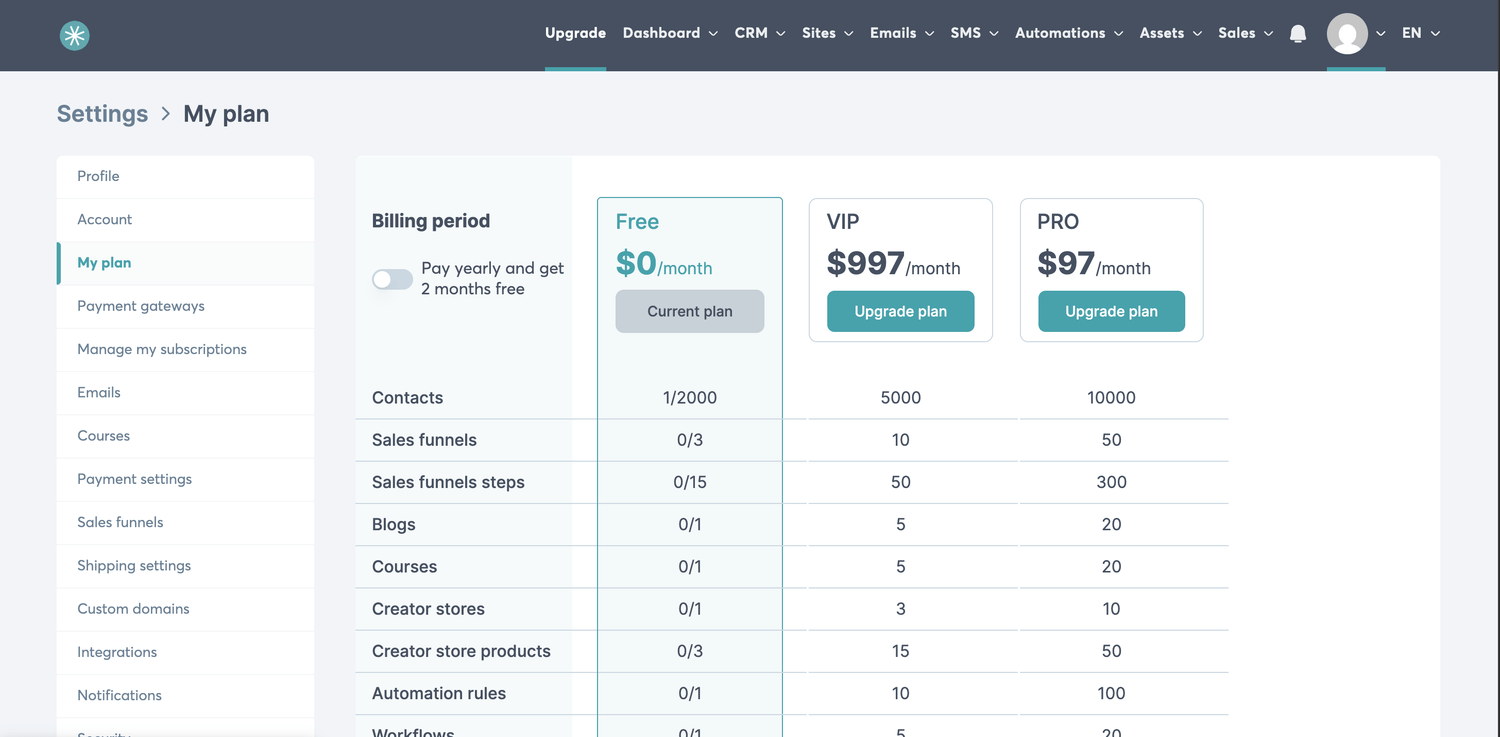Screen dimensions: 1500x737
Task: Click Upgrade plan for VIP
Action: click(x=900, y=311)
